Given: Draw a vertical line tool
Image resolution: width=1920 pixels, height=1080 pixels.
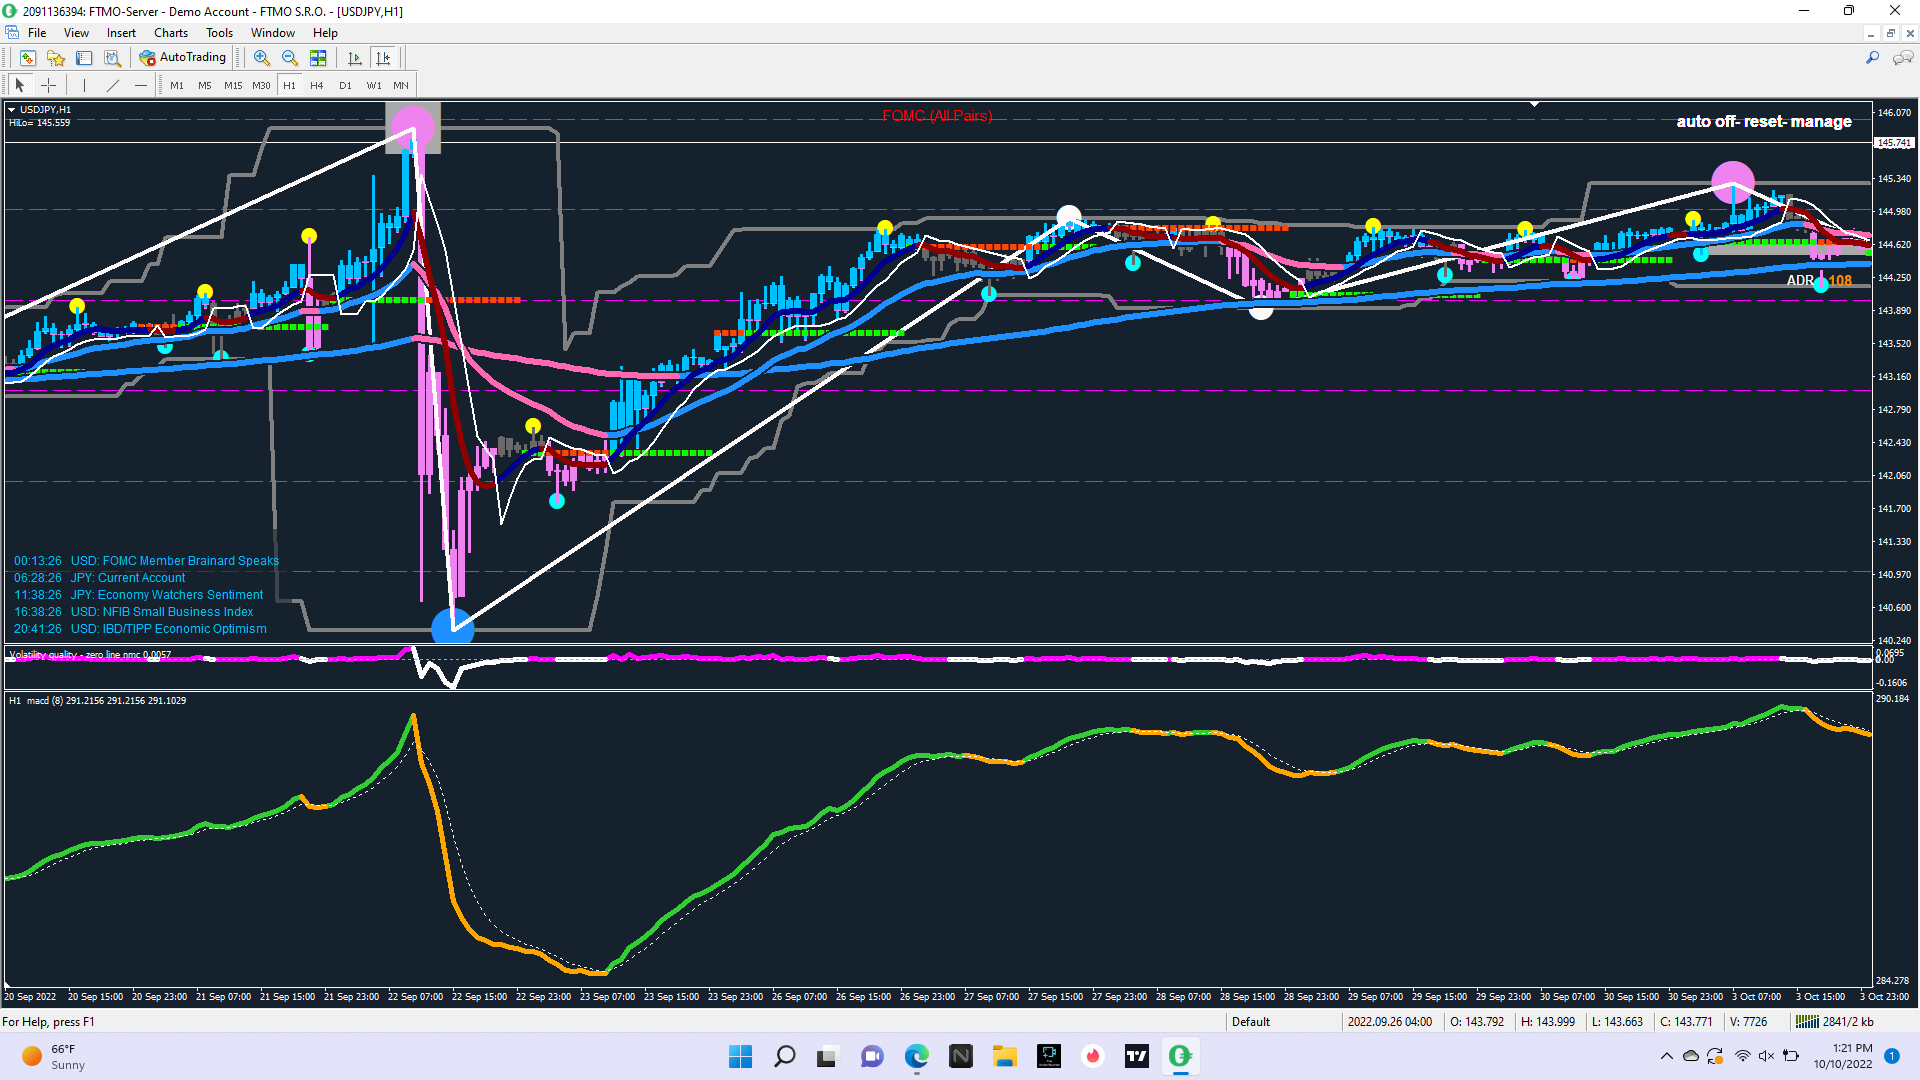Looking at the screenshot, I should pyautogui.click(x=84, y=86).
